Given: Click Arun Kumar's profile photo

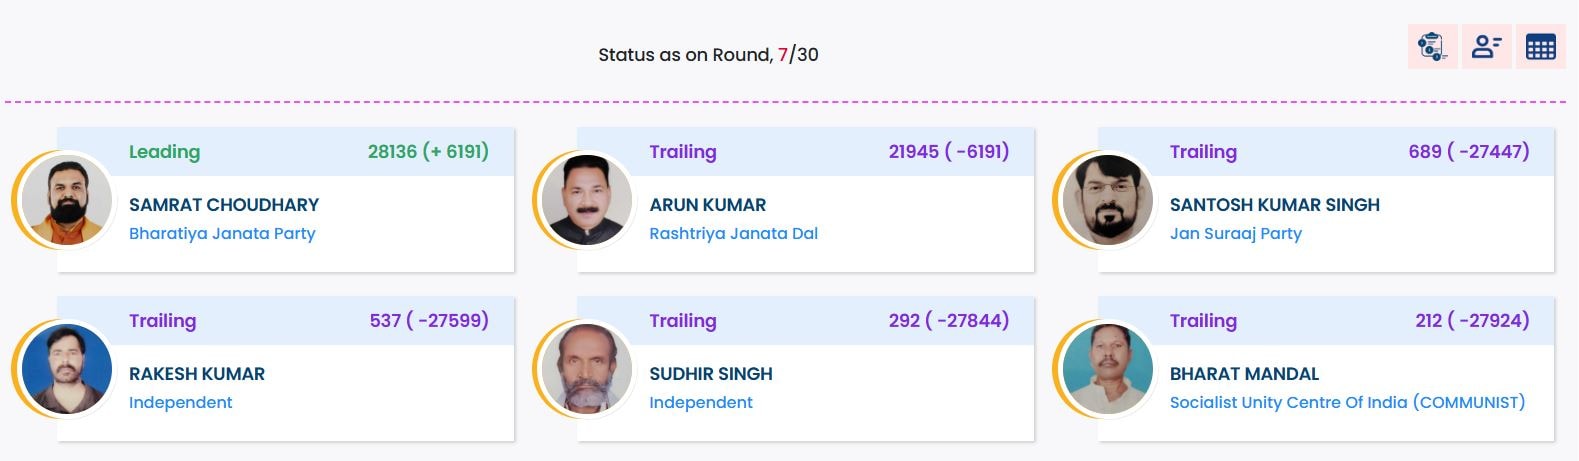Looking at the screenshot, I should coord(587,200).
